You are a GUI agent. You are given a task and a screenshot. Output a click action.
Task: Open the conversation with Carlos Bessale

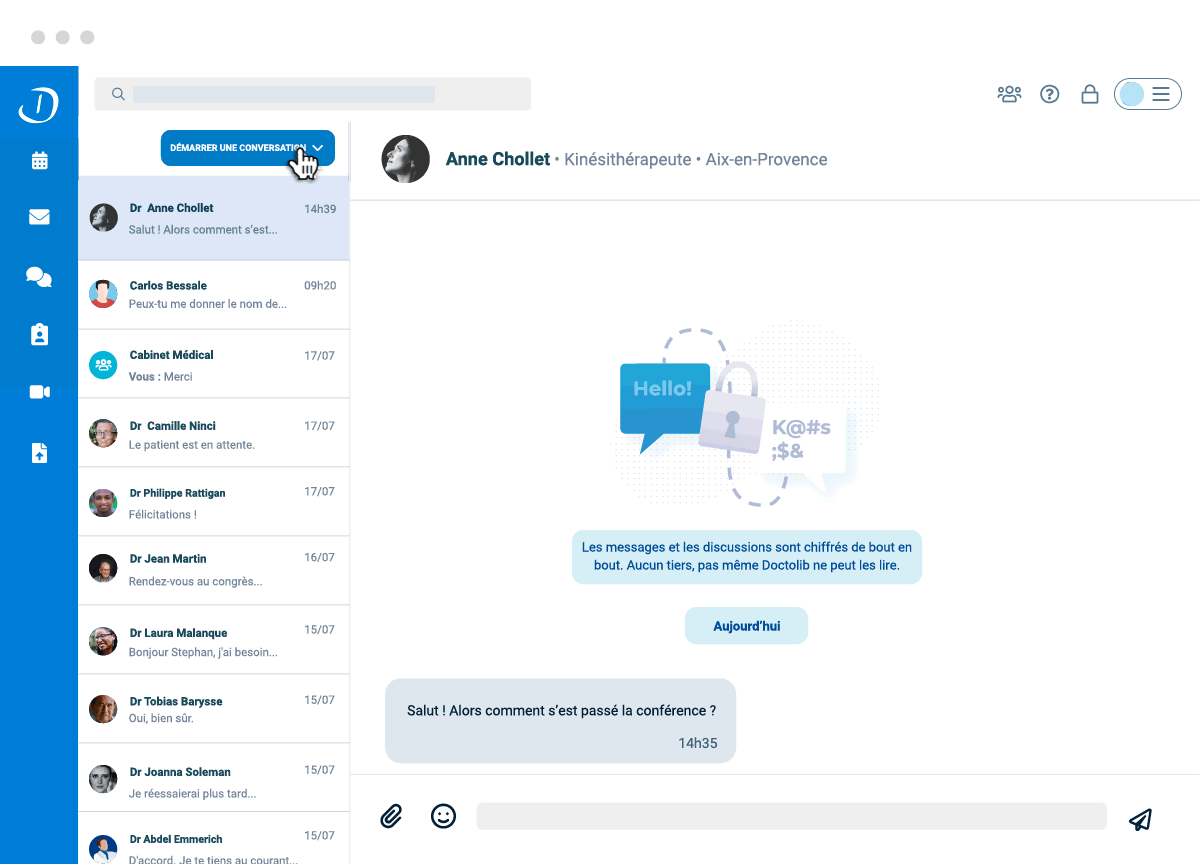pos(213,293)
